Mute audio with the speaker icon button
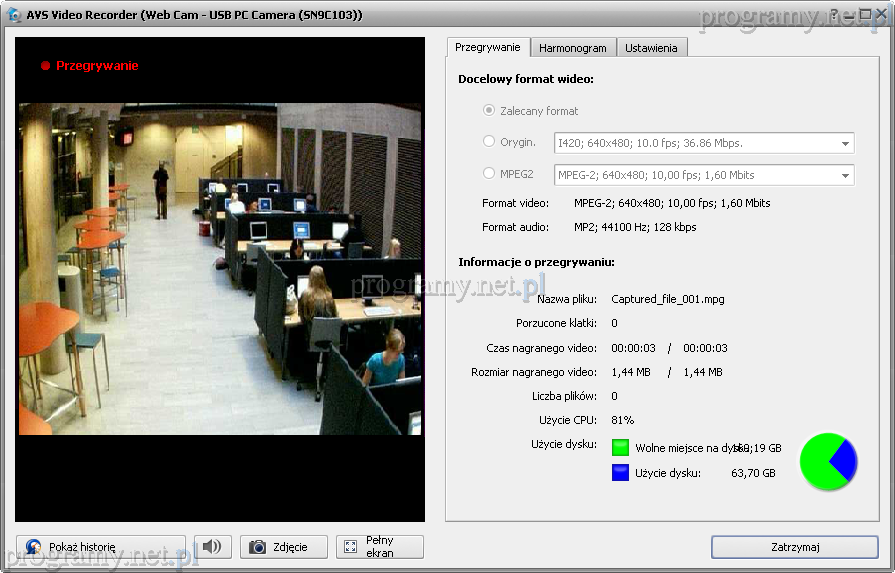This screenshot has width=895, height=573. [x=212, y=547]
